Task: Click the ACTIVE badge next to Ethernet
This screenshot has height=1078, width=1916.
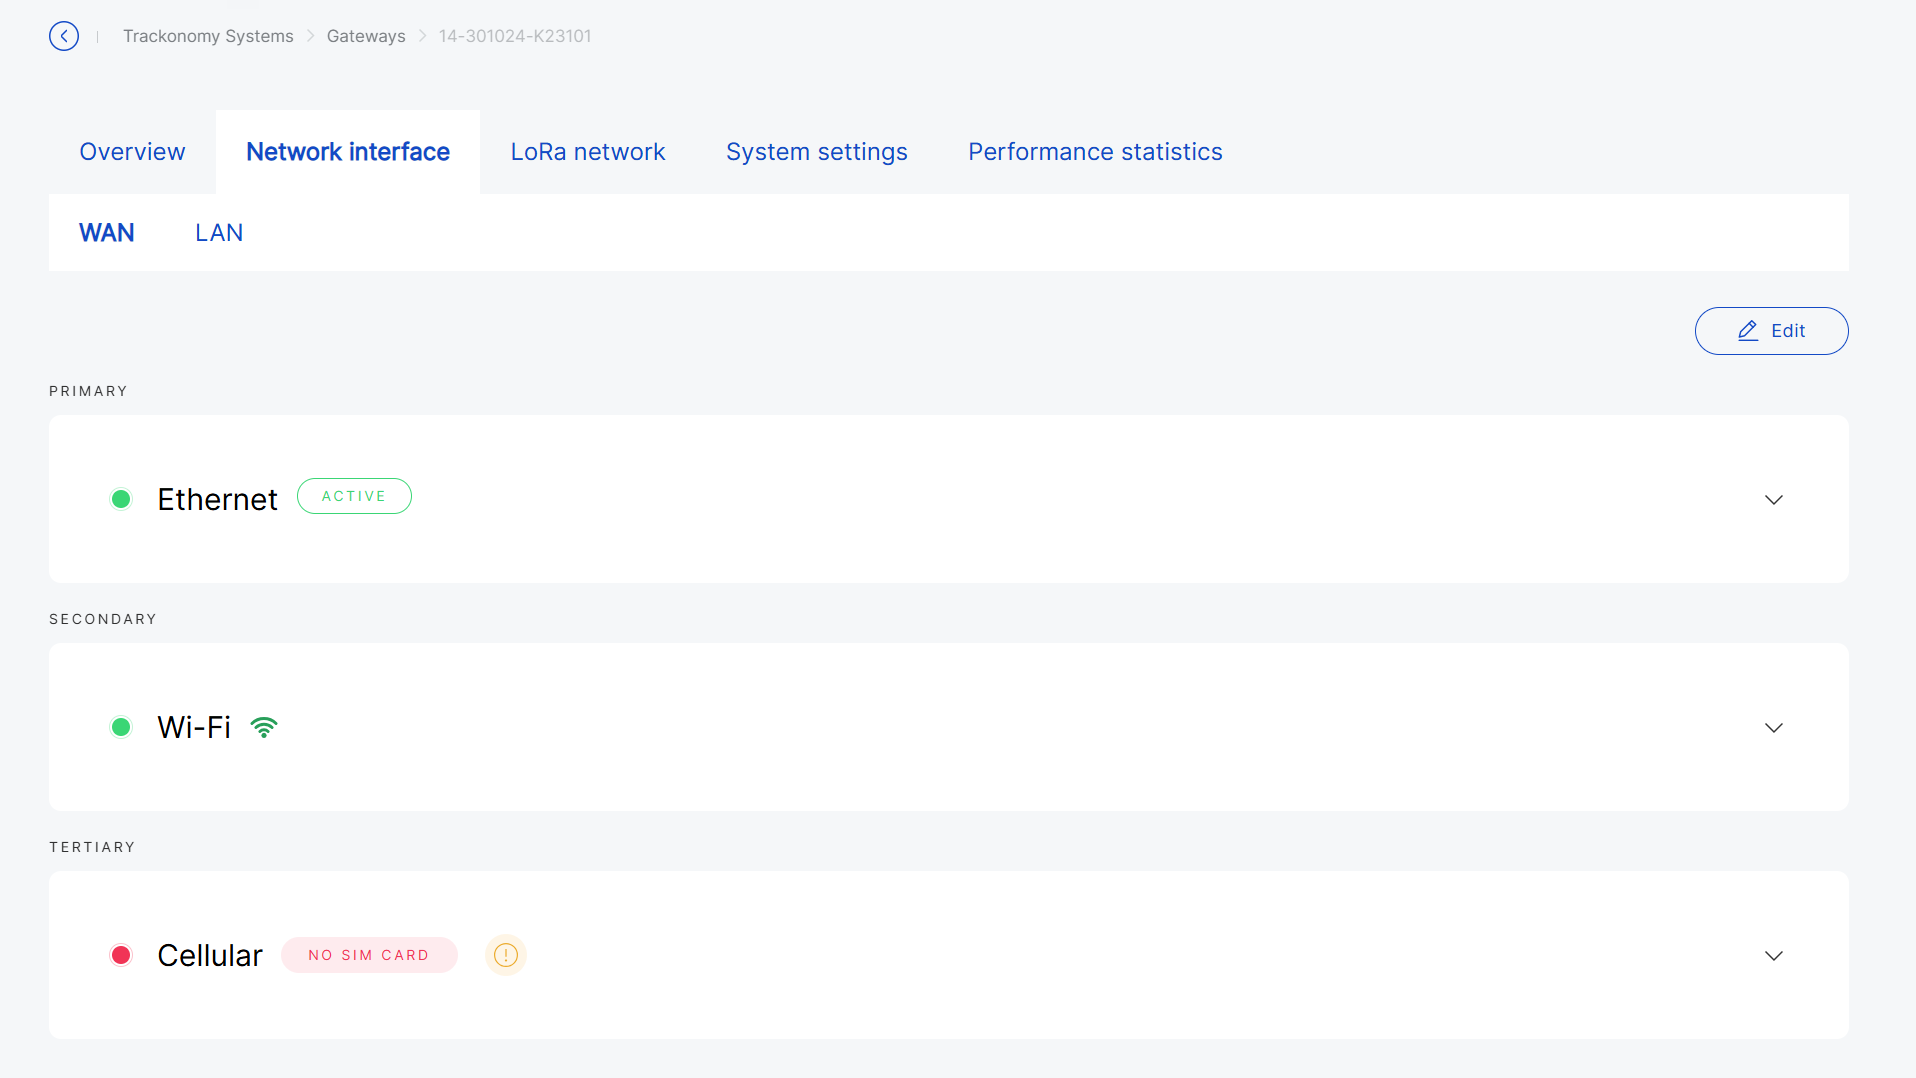Action: [354, 496]
